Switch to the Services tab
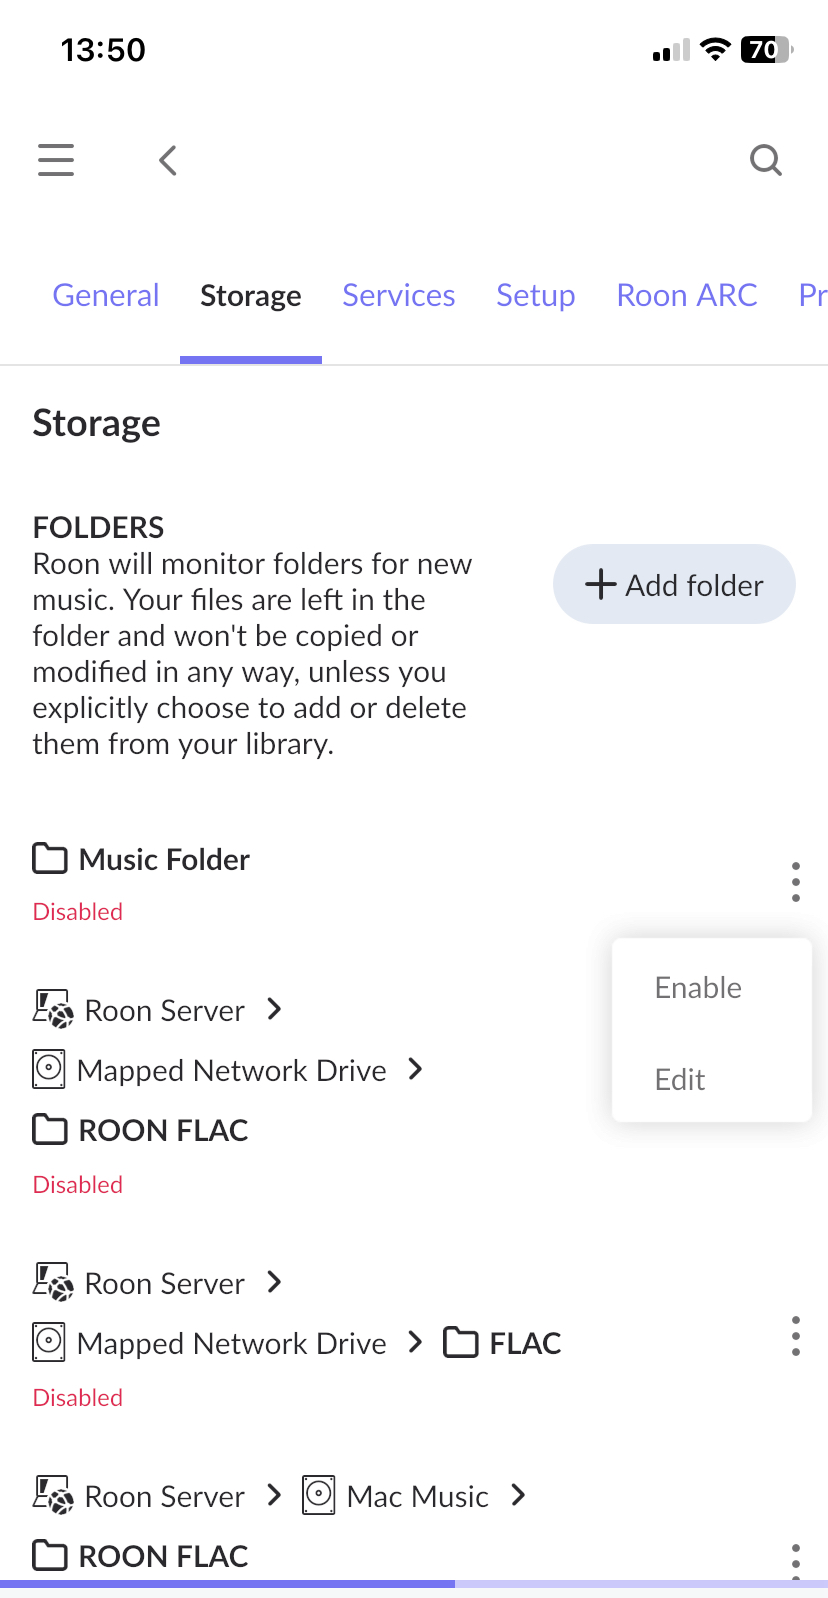This screenshot has width=828, height=1598. pos(399,296)
